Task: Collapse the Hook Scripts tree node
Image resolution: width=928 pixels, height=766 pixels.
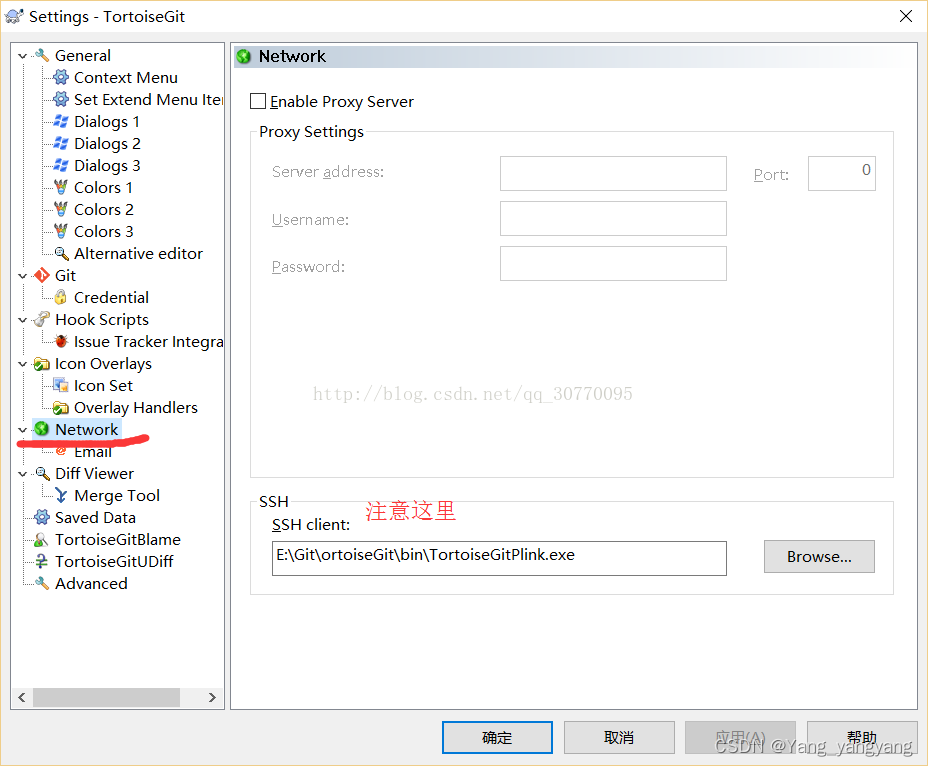Action: click(x=22, y=320)
